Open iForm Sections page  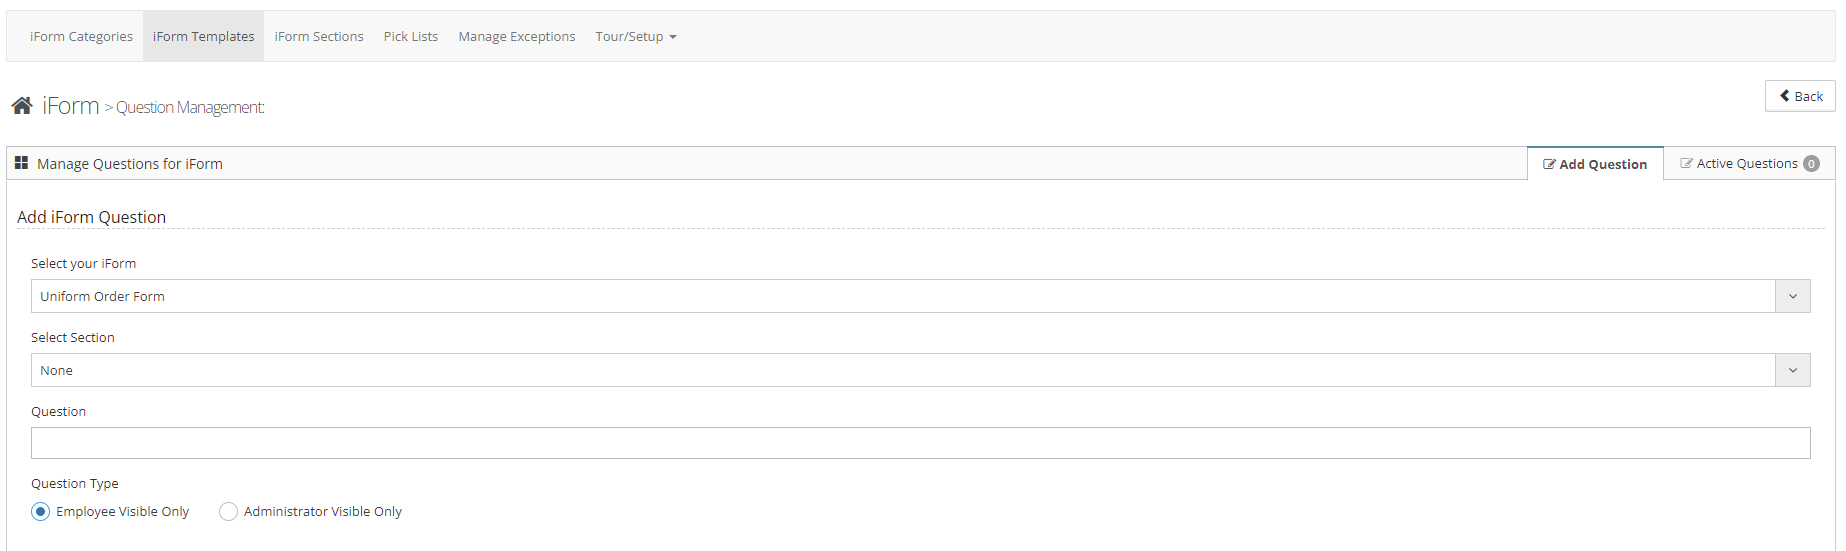[319, 37]
